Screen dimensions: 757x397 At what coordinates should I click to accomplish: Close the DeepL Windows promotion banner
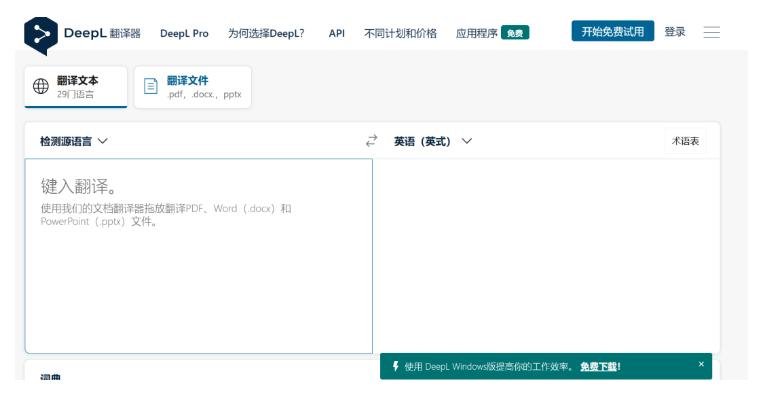click(x=701, y=364)
